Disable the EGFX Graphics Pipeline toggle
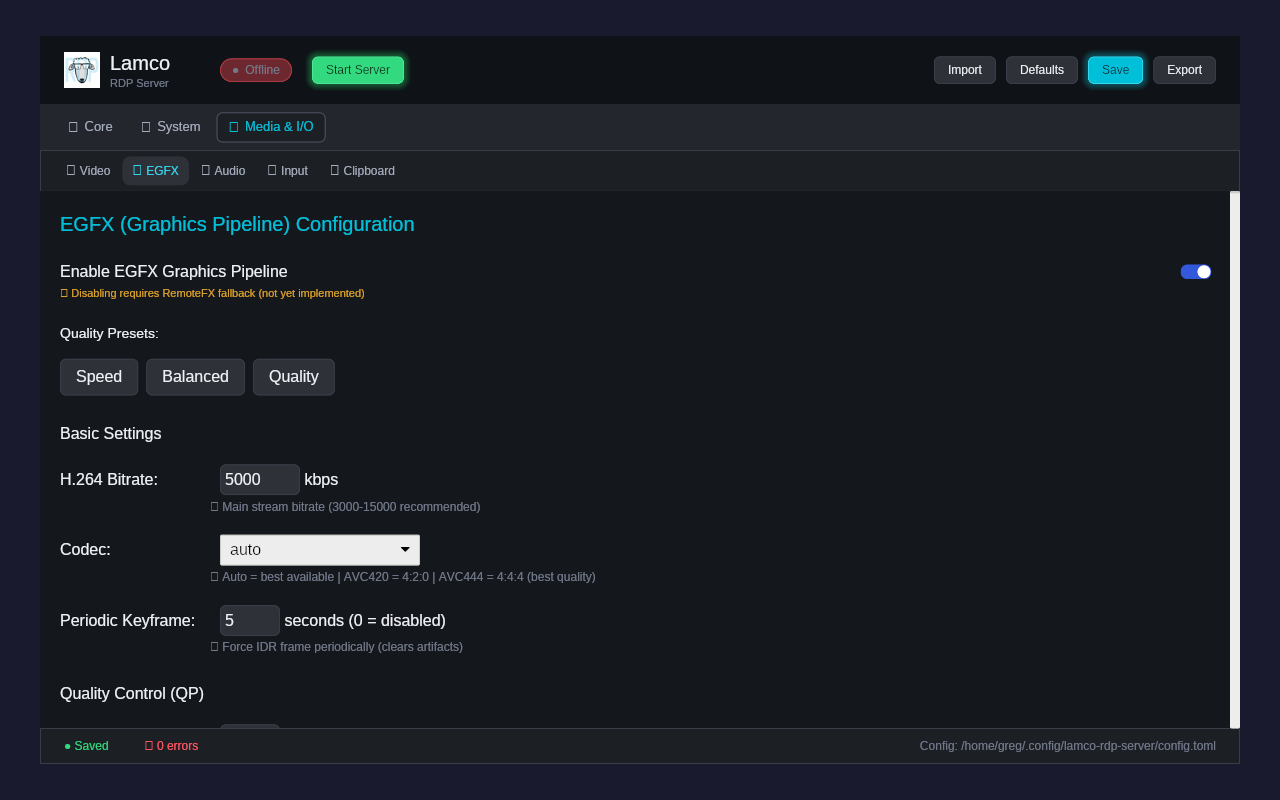 pyautogui.click(x=1196, y=271)
